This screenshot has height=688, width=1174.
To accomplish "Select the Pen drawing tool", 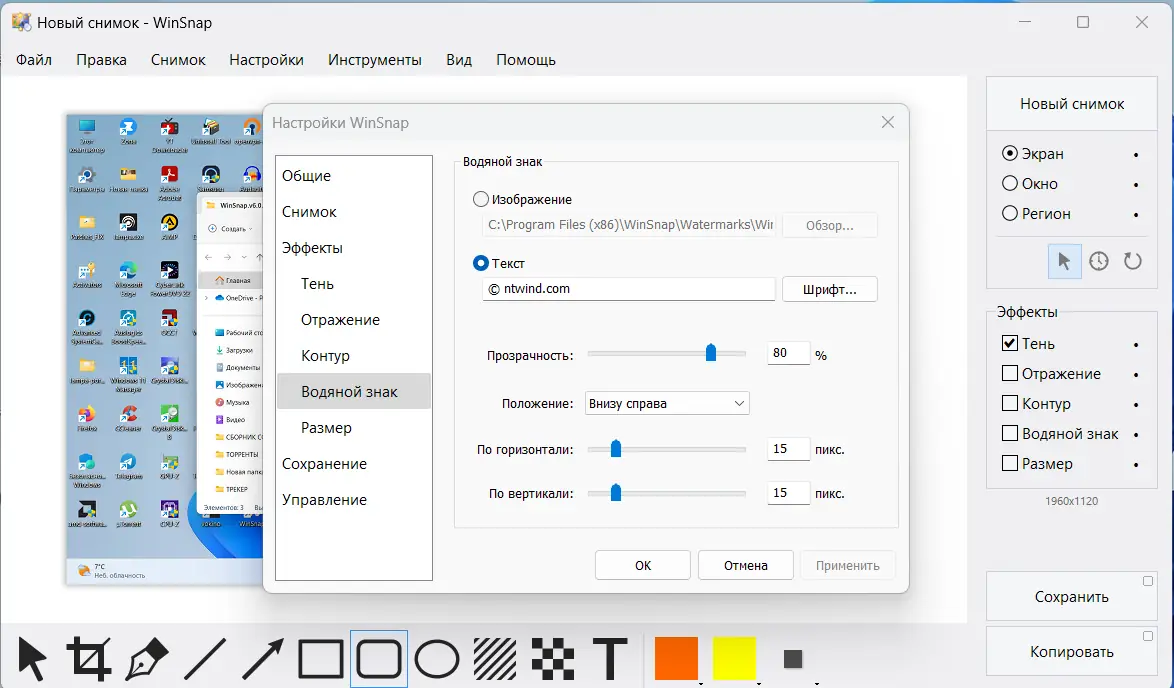I will pos(147,659).
